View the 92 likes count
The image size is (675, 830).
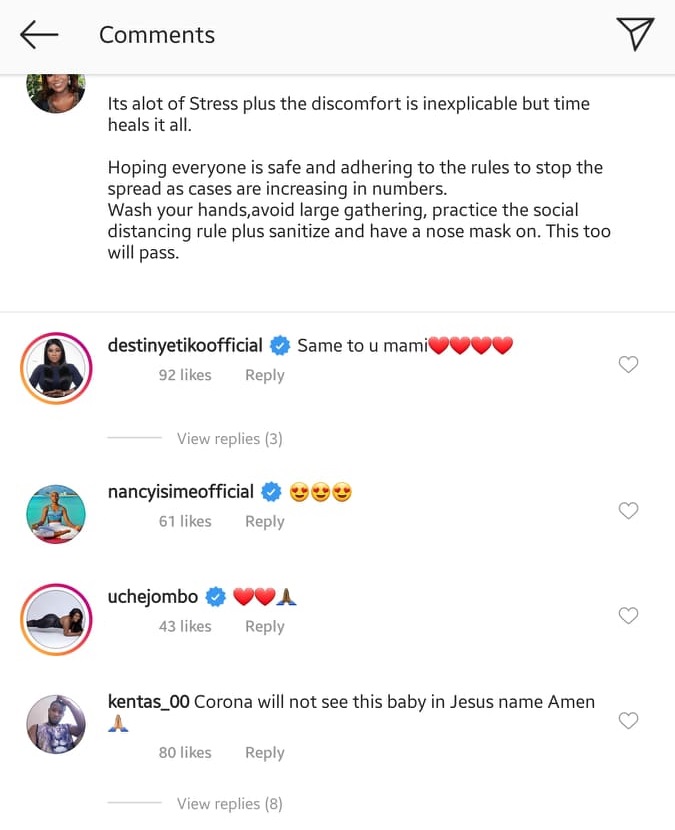click(185, 375)
